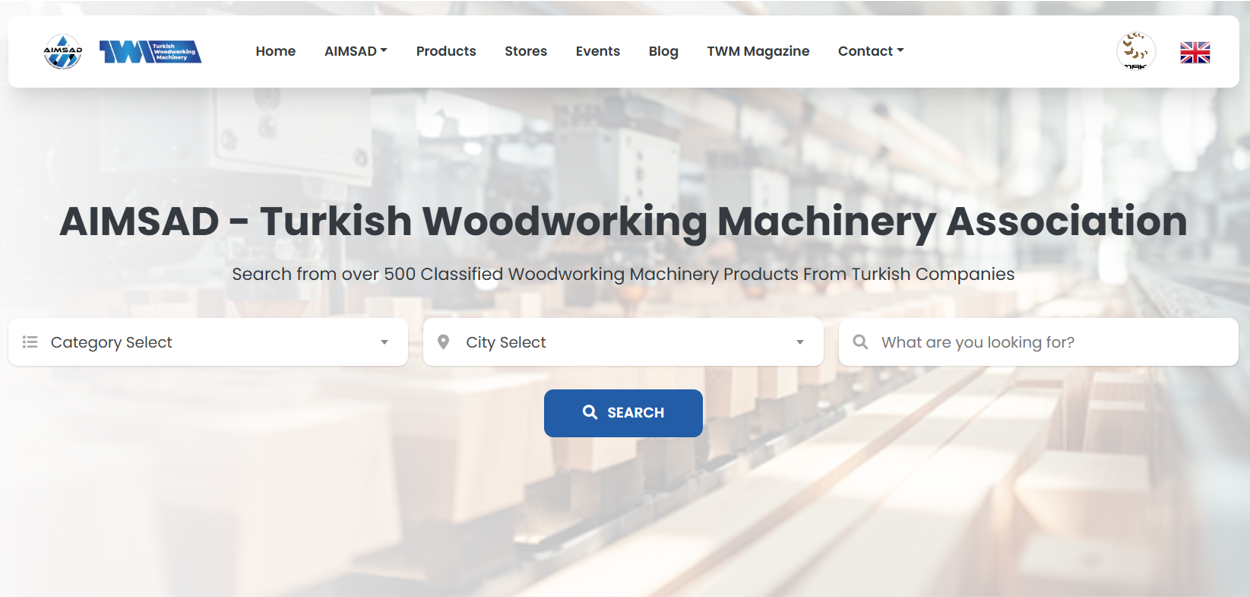Switch language via the UK flag

point(1195,52)
